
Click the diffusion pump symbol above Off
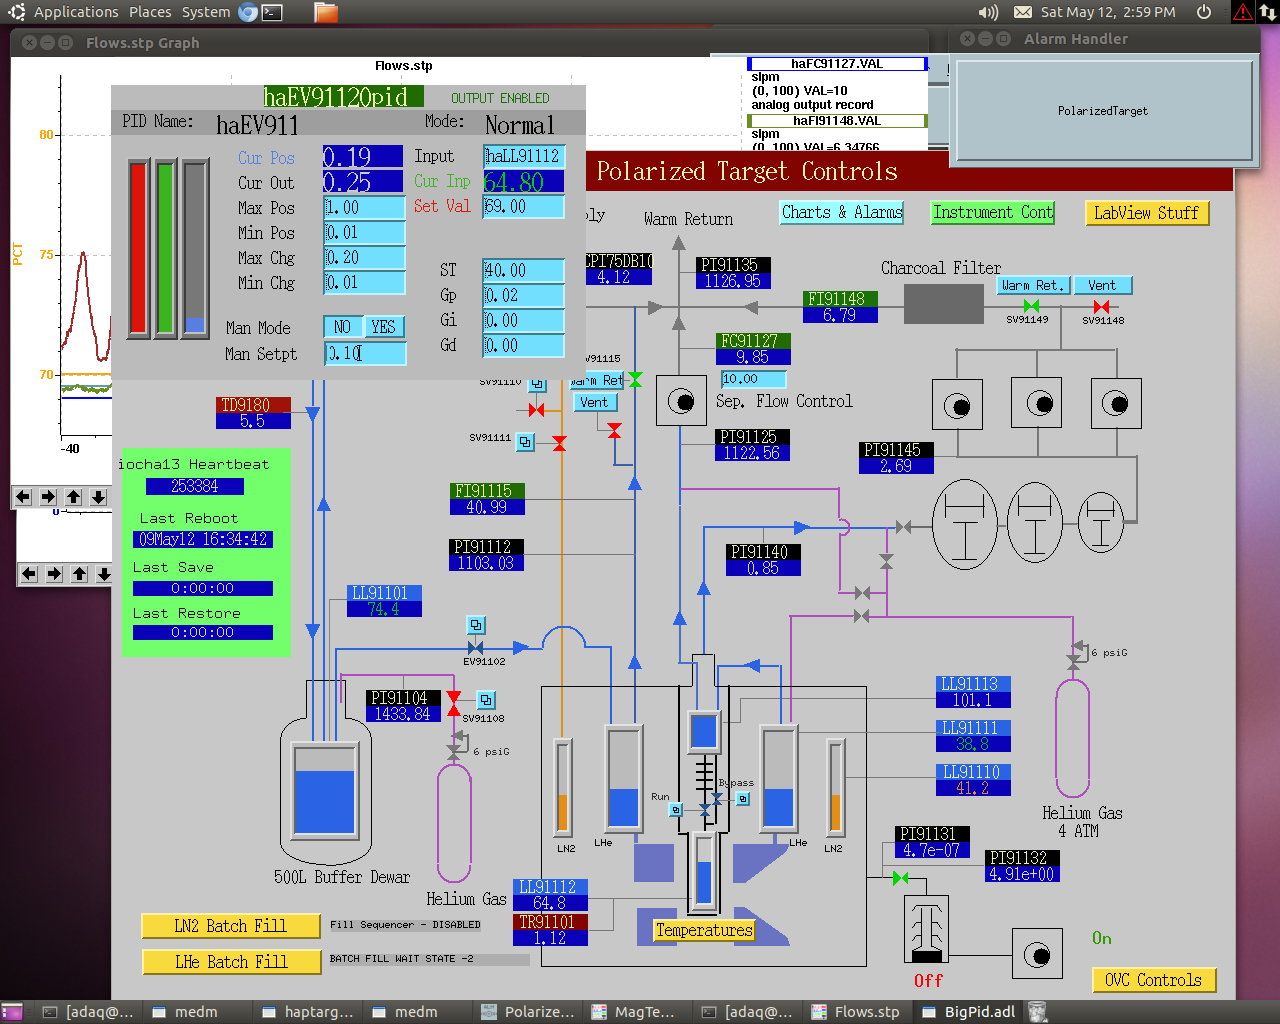coord(927,930)
